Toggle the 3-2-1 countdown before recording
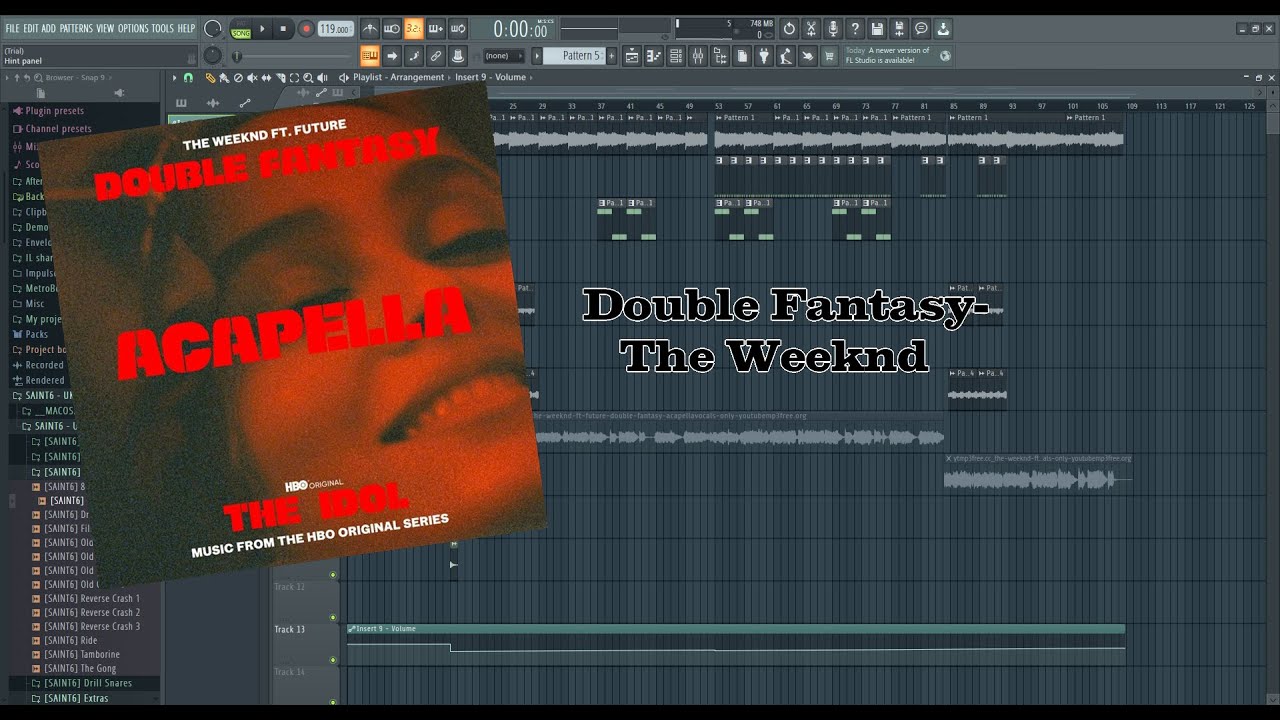The image size is (1280, 720). [x=414, y=29]
